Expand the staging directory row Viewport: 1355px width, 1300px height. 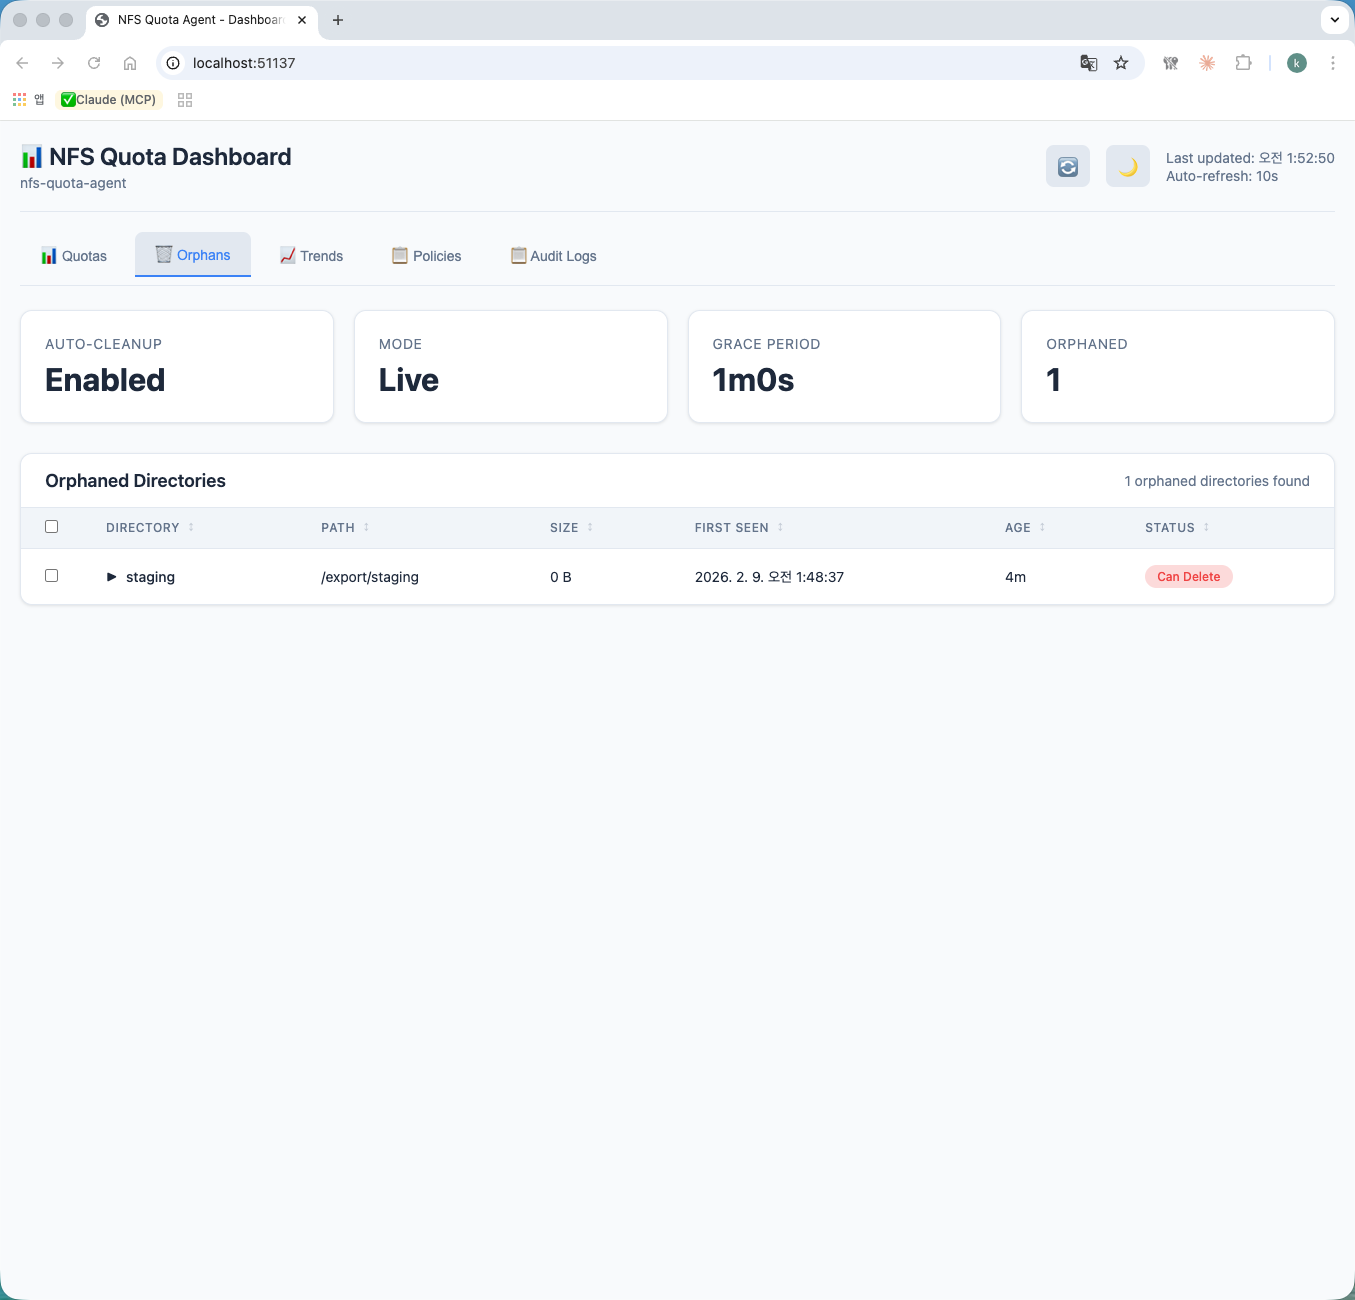tap(112, 577)
